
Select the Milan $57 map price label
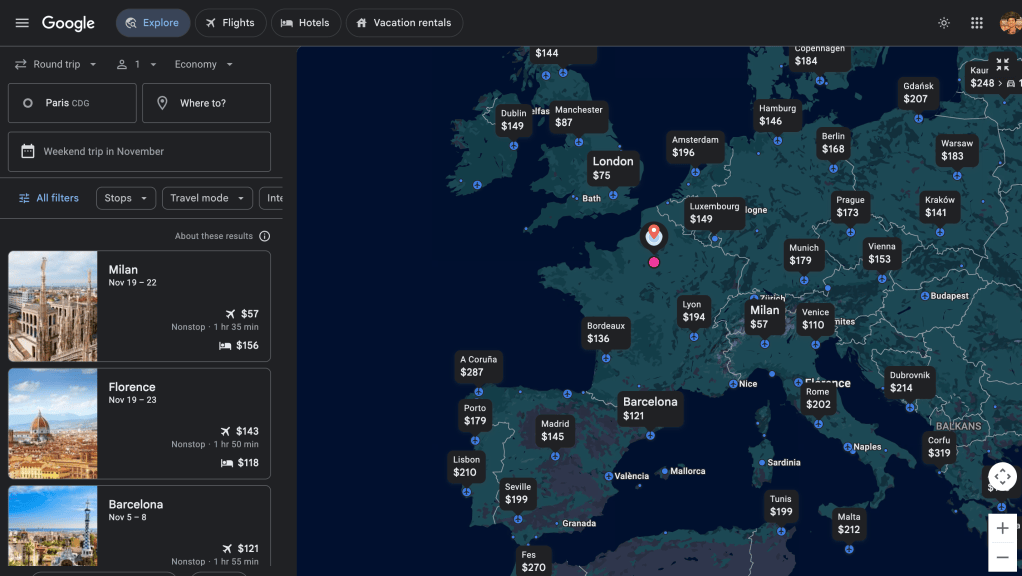point(765,317)
